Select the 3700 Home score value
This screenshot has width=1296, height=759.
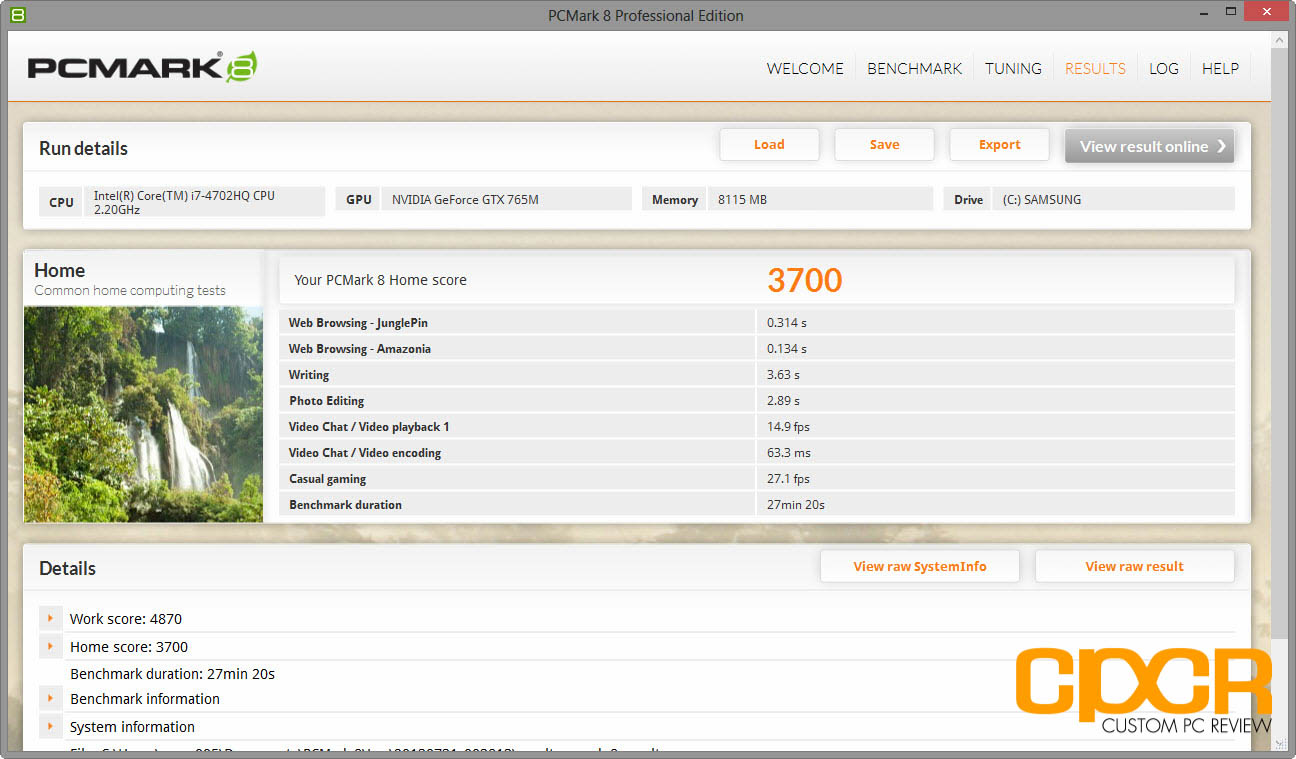805,281
